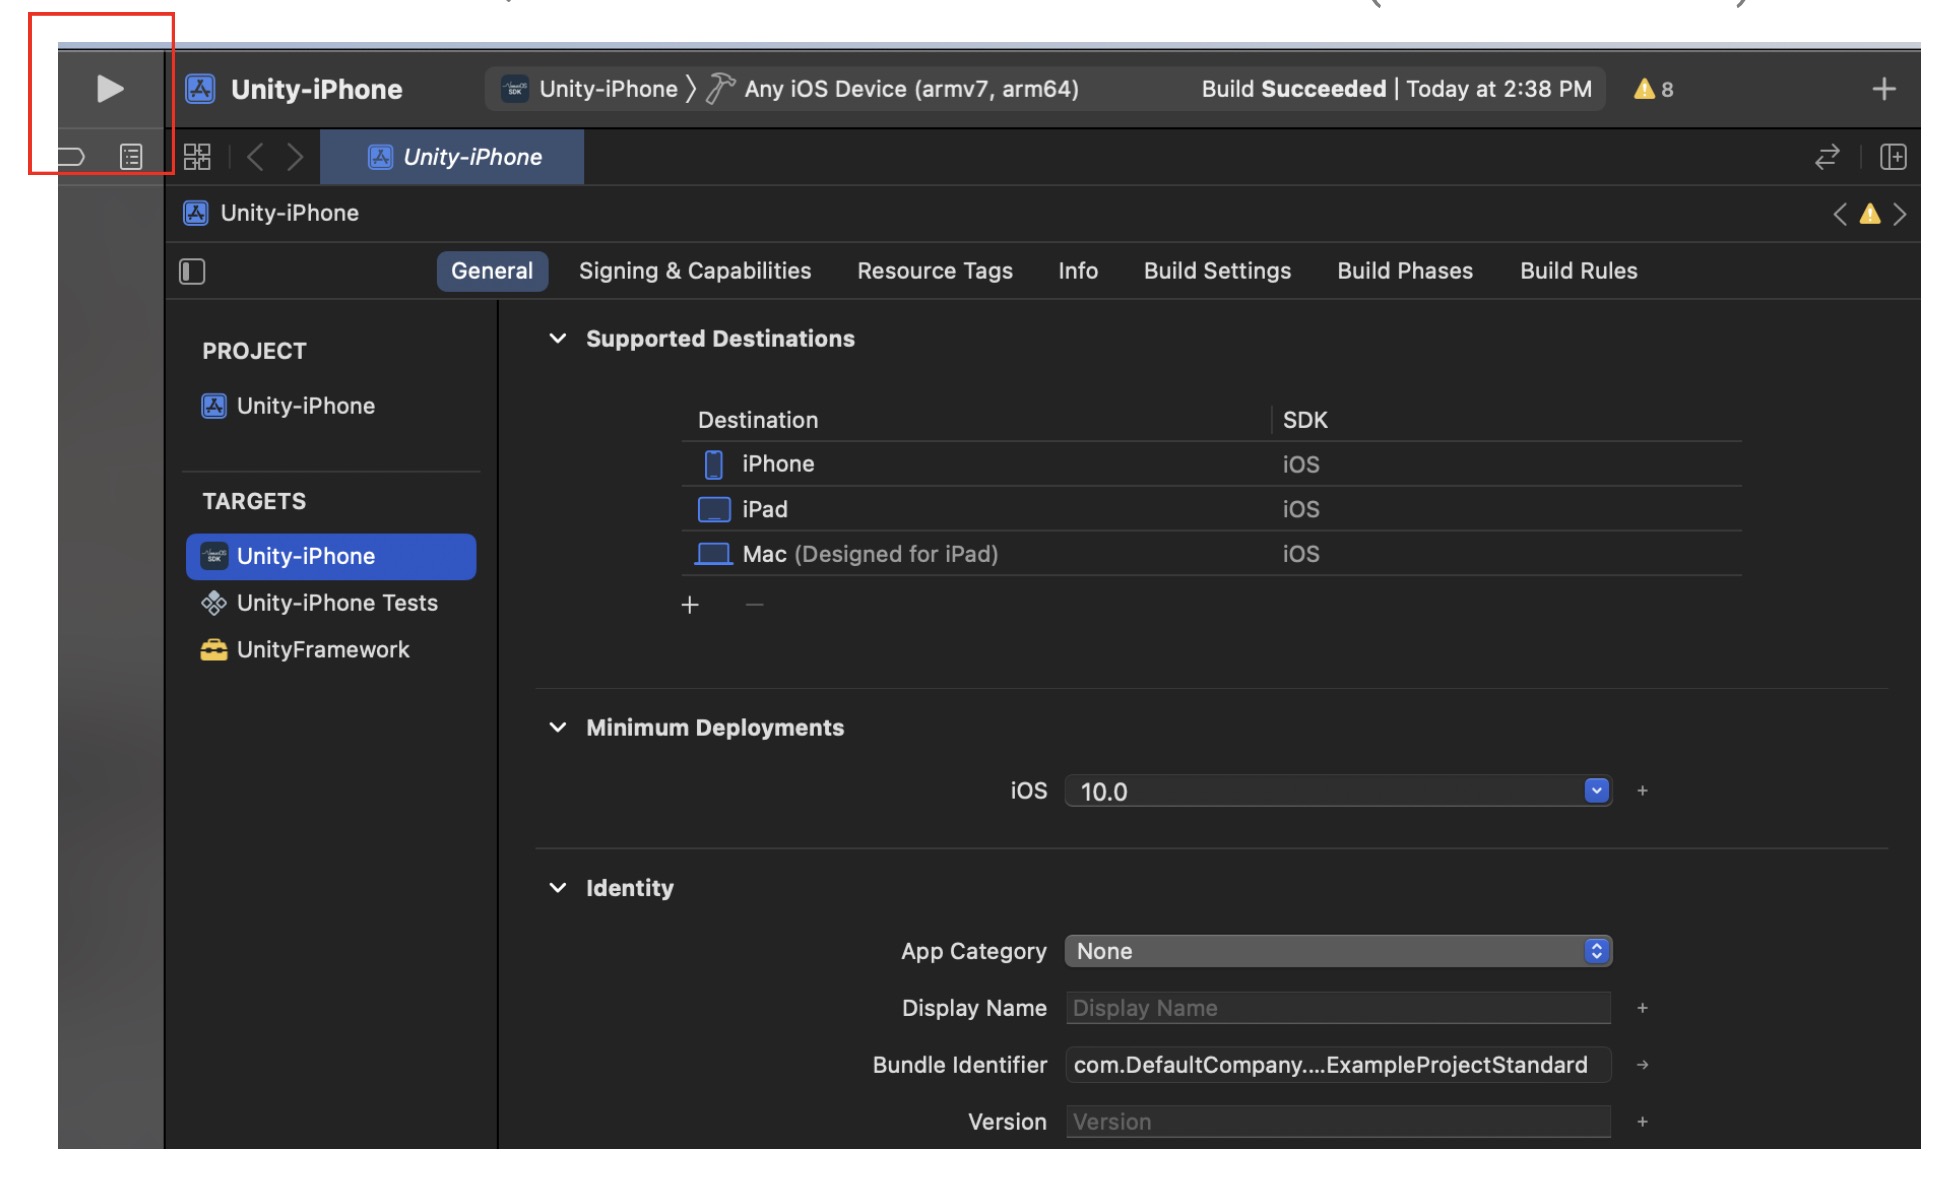The width and height of the screenshot is (1946, 1178).
Task: Click the Add Editor split icon
Action: [x=1893, y=156]
